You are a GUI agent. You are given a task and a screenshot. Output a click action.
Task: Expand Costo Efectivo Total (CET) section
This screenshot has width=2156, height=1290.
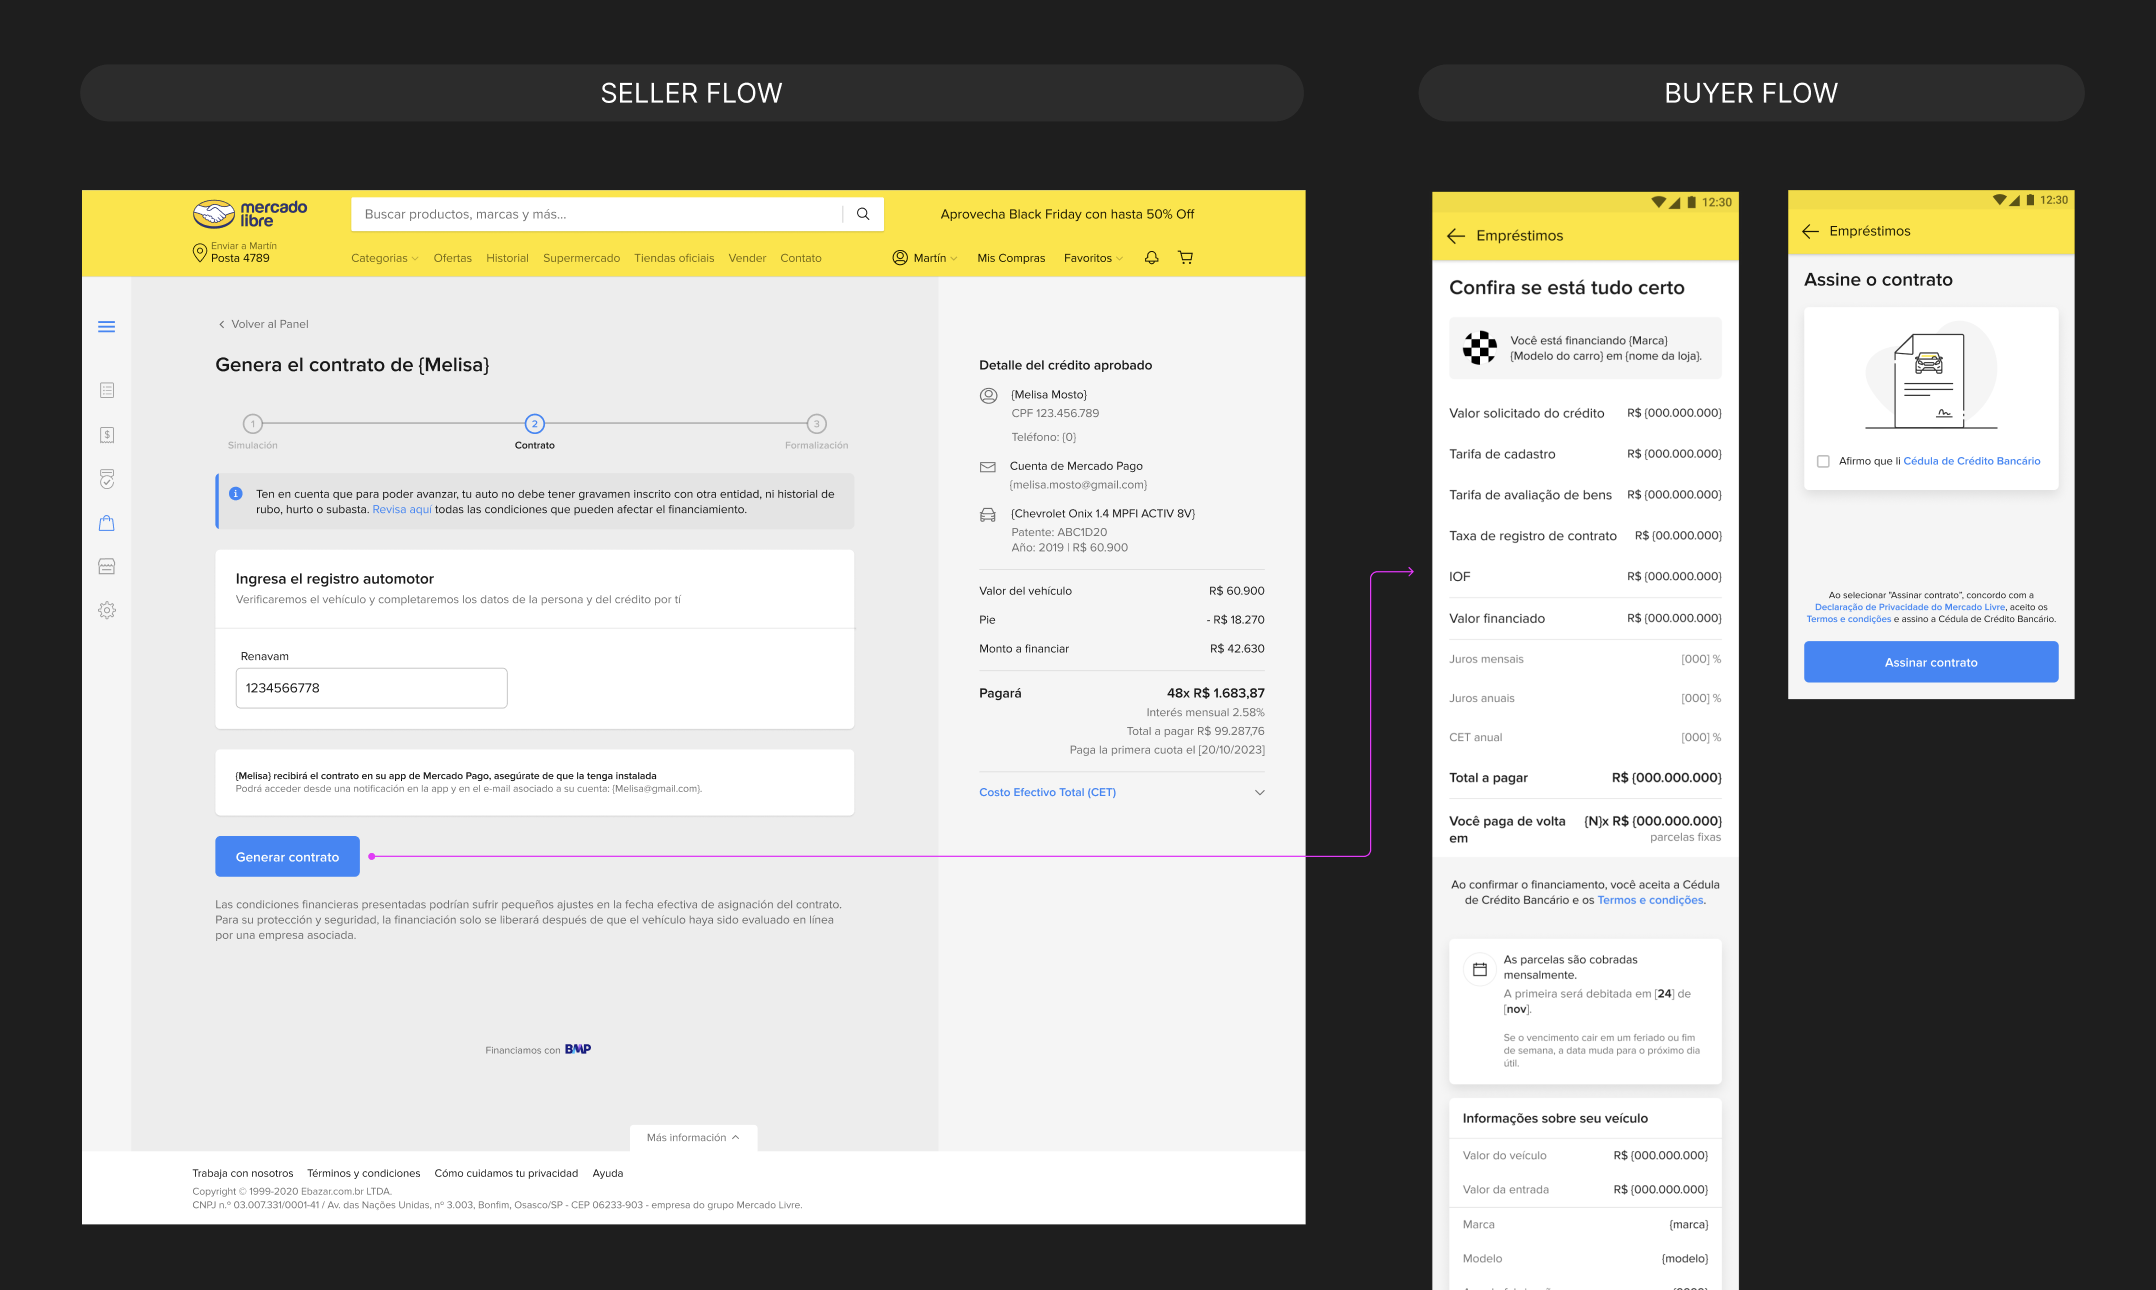tap(1121, 792)
